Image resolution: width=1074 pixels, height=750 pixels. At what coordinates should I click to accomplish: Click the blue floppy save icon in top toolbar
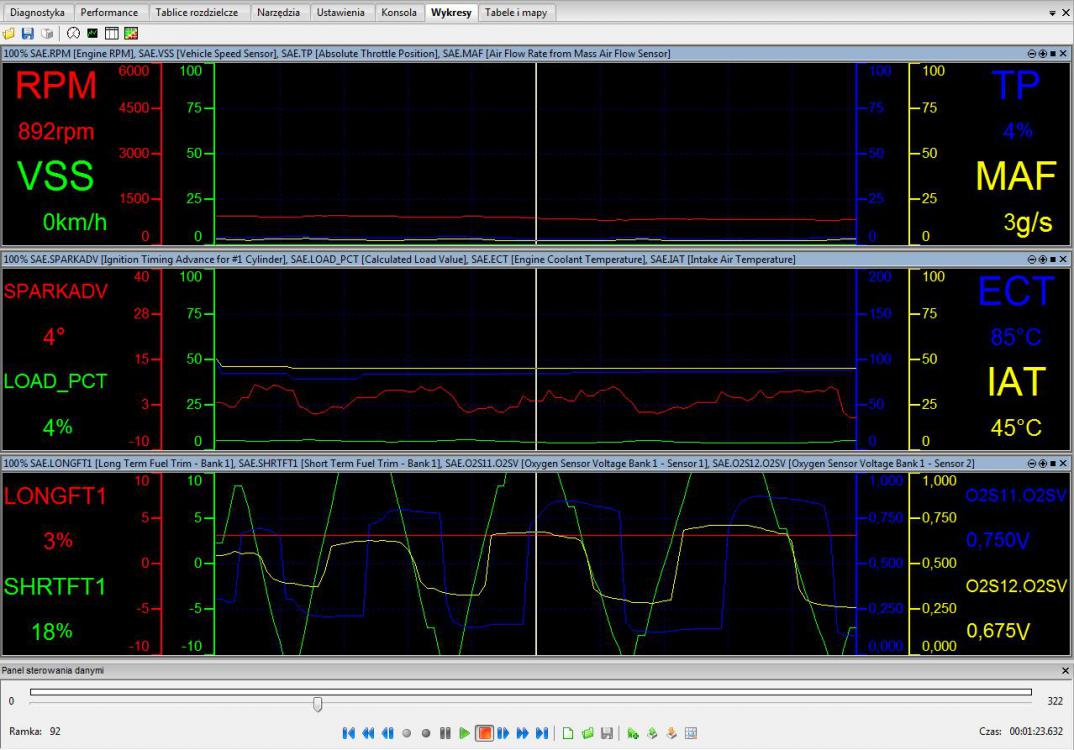tap(27, 33)
